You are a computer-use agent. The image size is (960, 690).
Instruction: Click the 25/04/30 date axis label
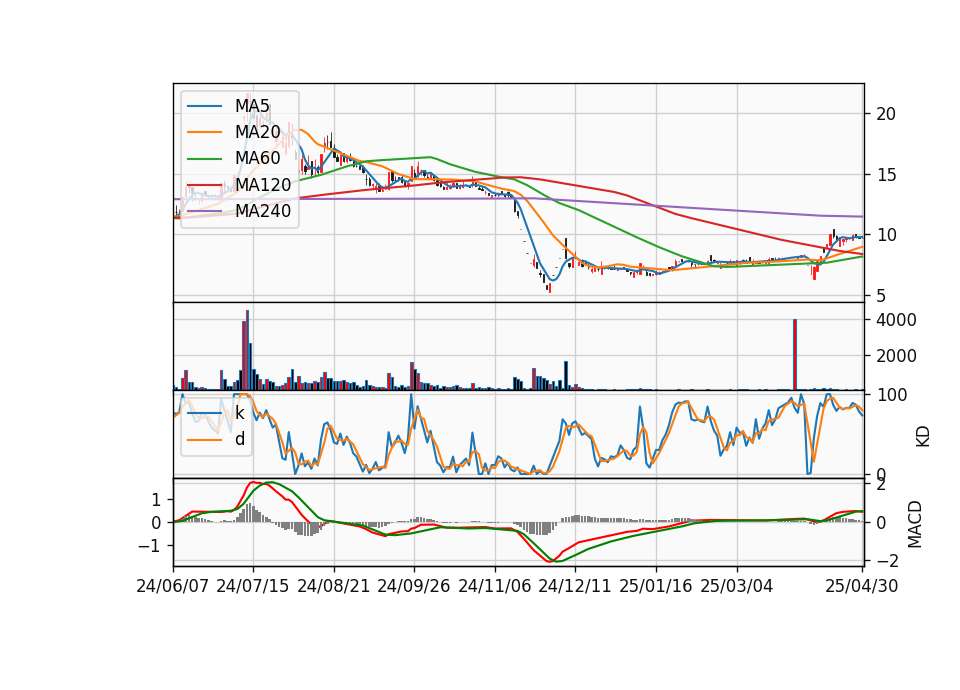coord(861,587)
